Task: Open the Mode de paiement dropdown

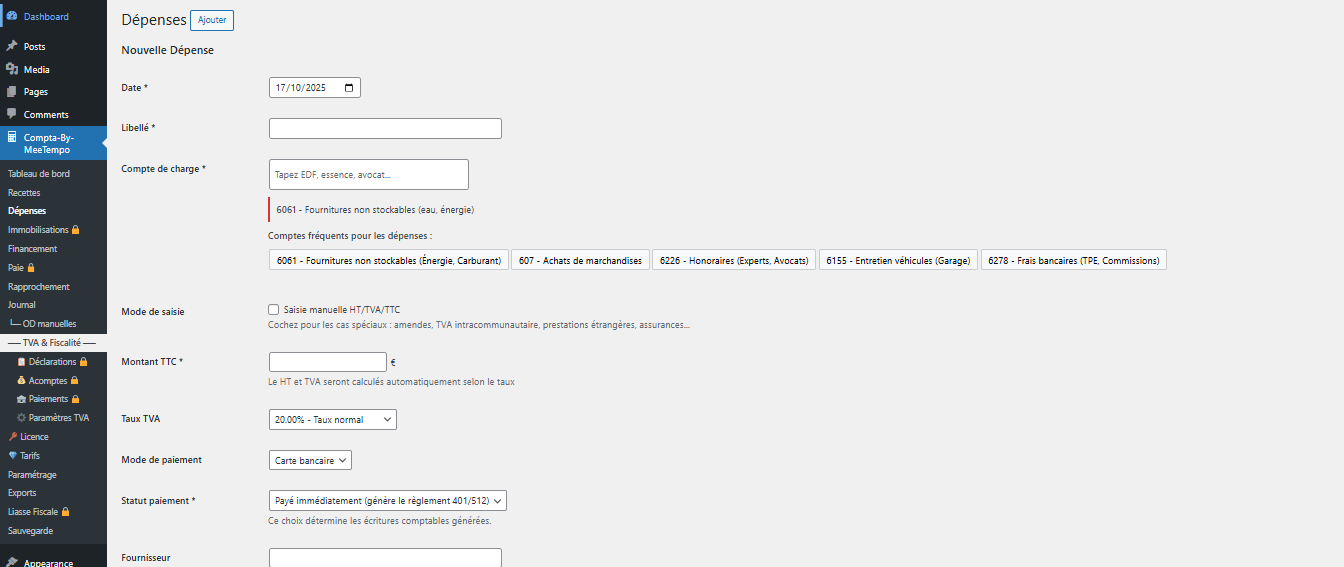Action: [x=310, y=460]
